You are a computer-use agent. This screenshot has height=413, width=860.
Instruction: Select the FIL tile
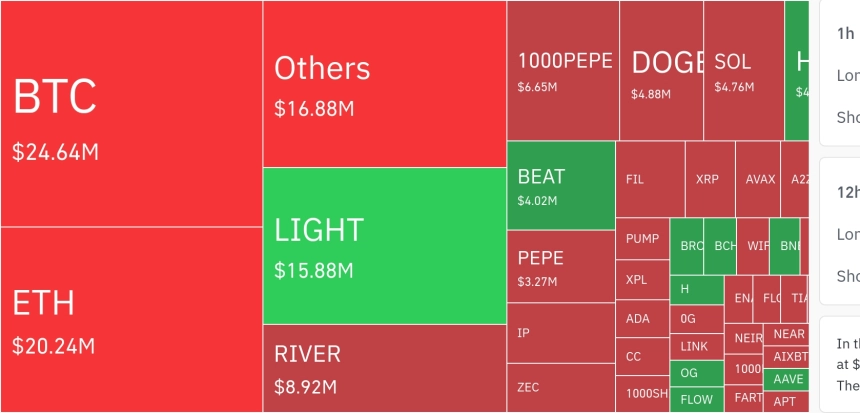click(x=650, y=180)
